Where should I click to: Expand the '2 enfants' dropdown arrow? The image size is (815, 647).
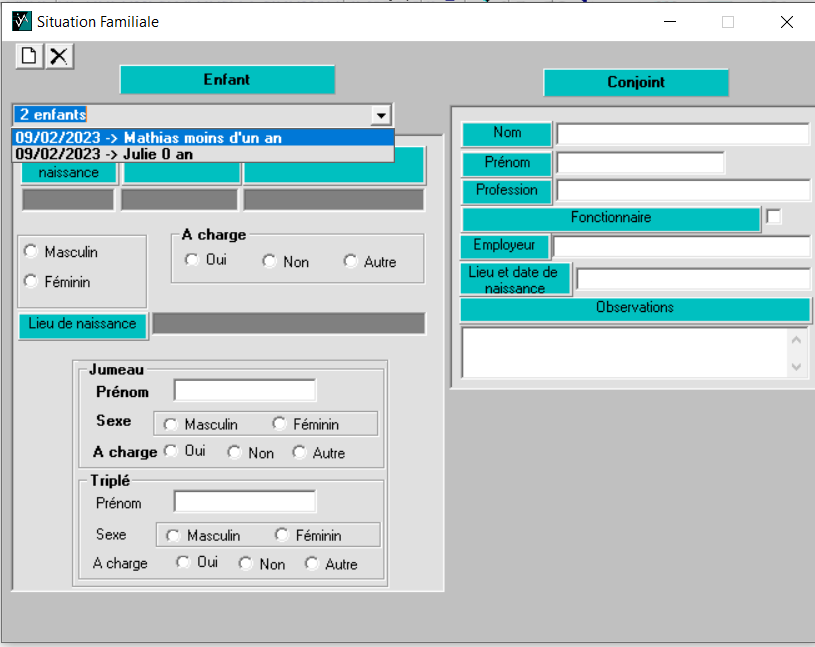pos(380,115)
